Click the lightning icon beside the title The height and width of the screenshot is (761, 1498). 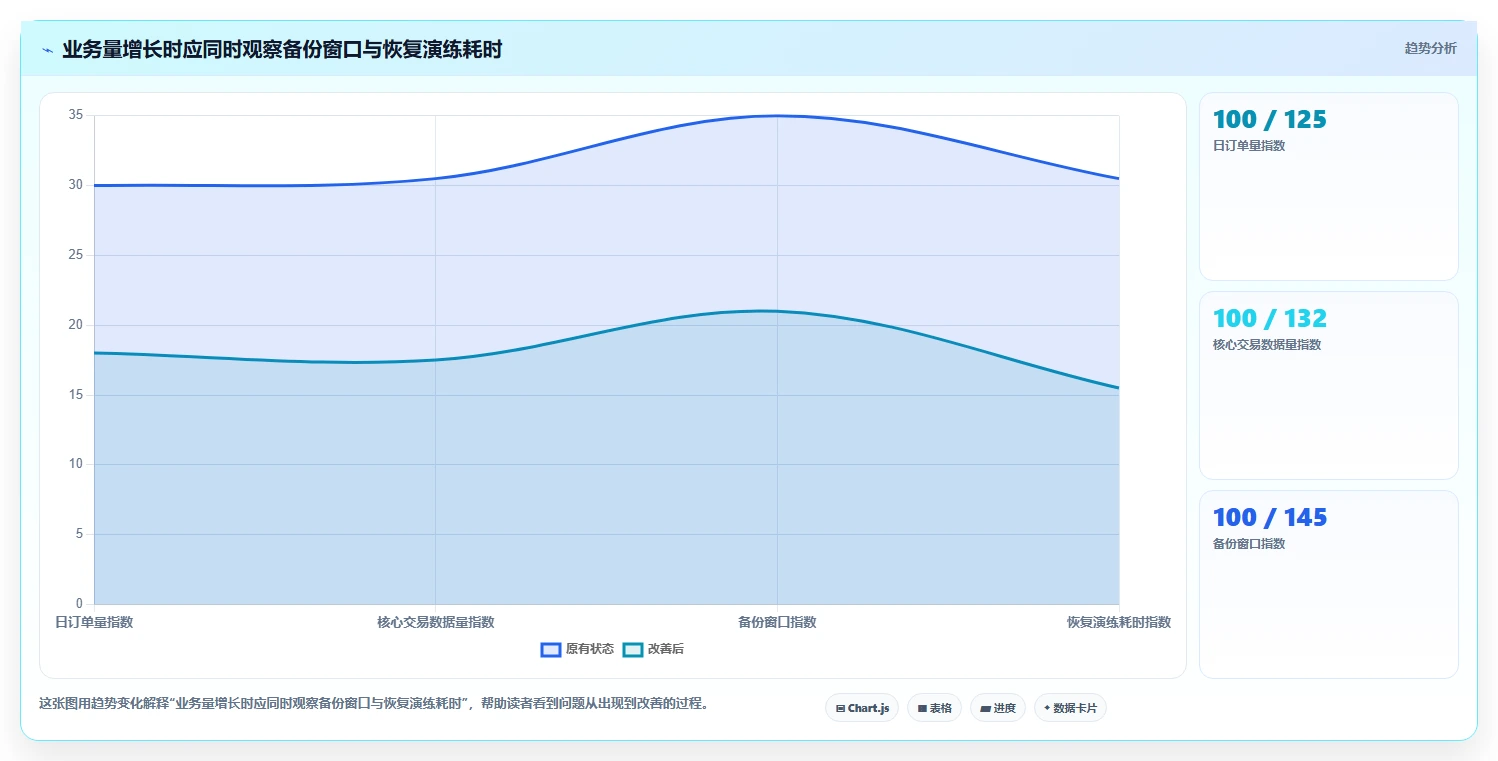point(47,50)
